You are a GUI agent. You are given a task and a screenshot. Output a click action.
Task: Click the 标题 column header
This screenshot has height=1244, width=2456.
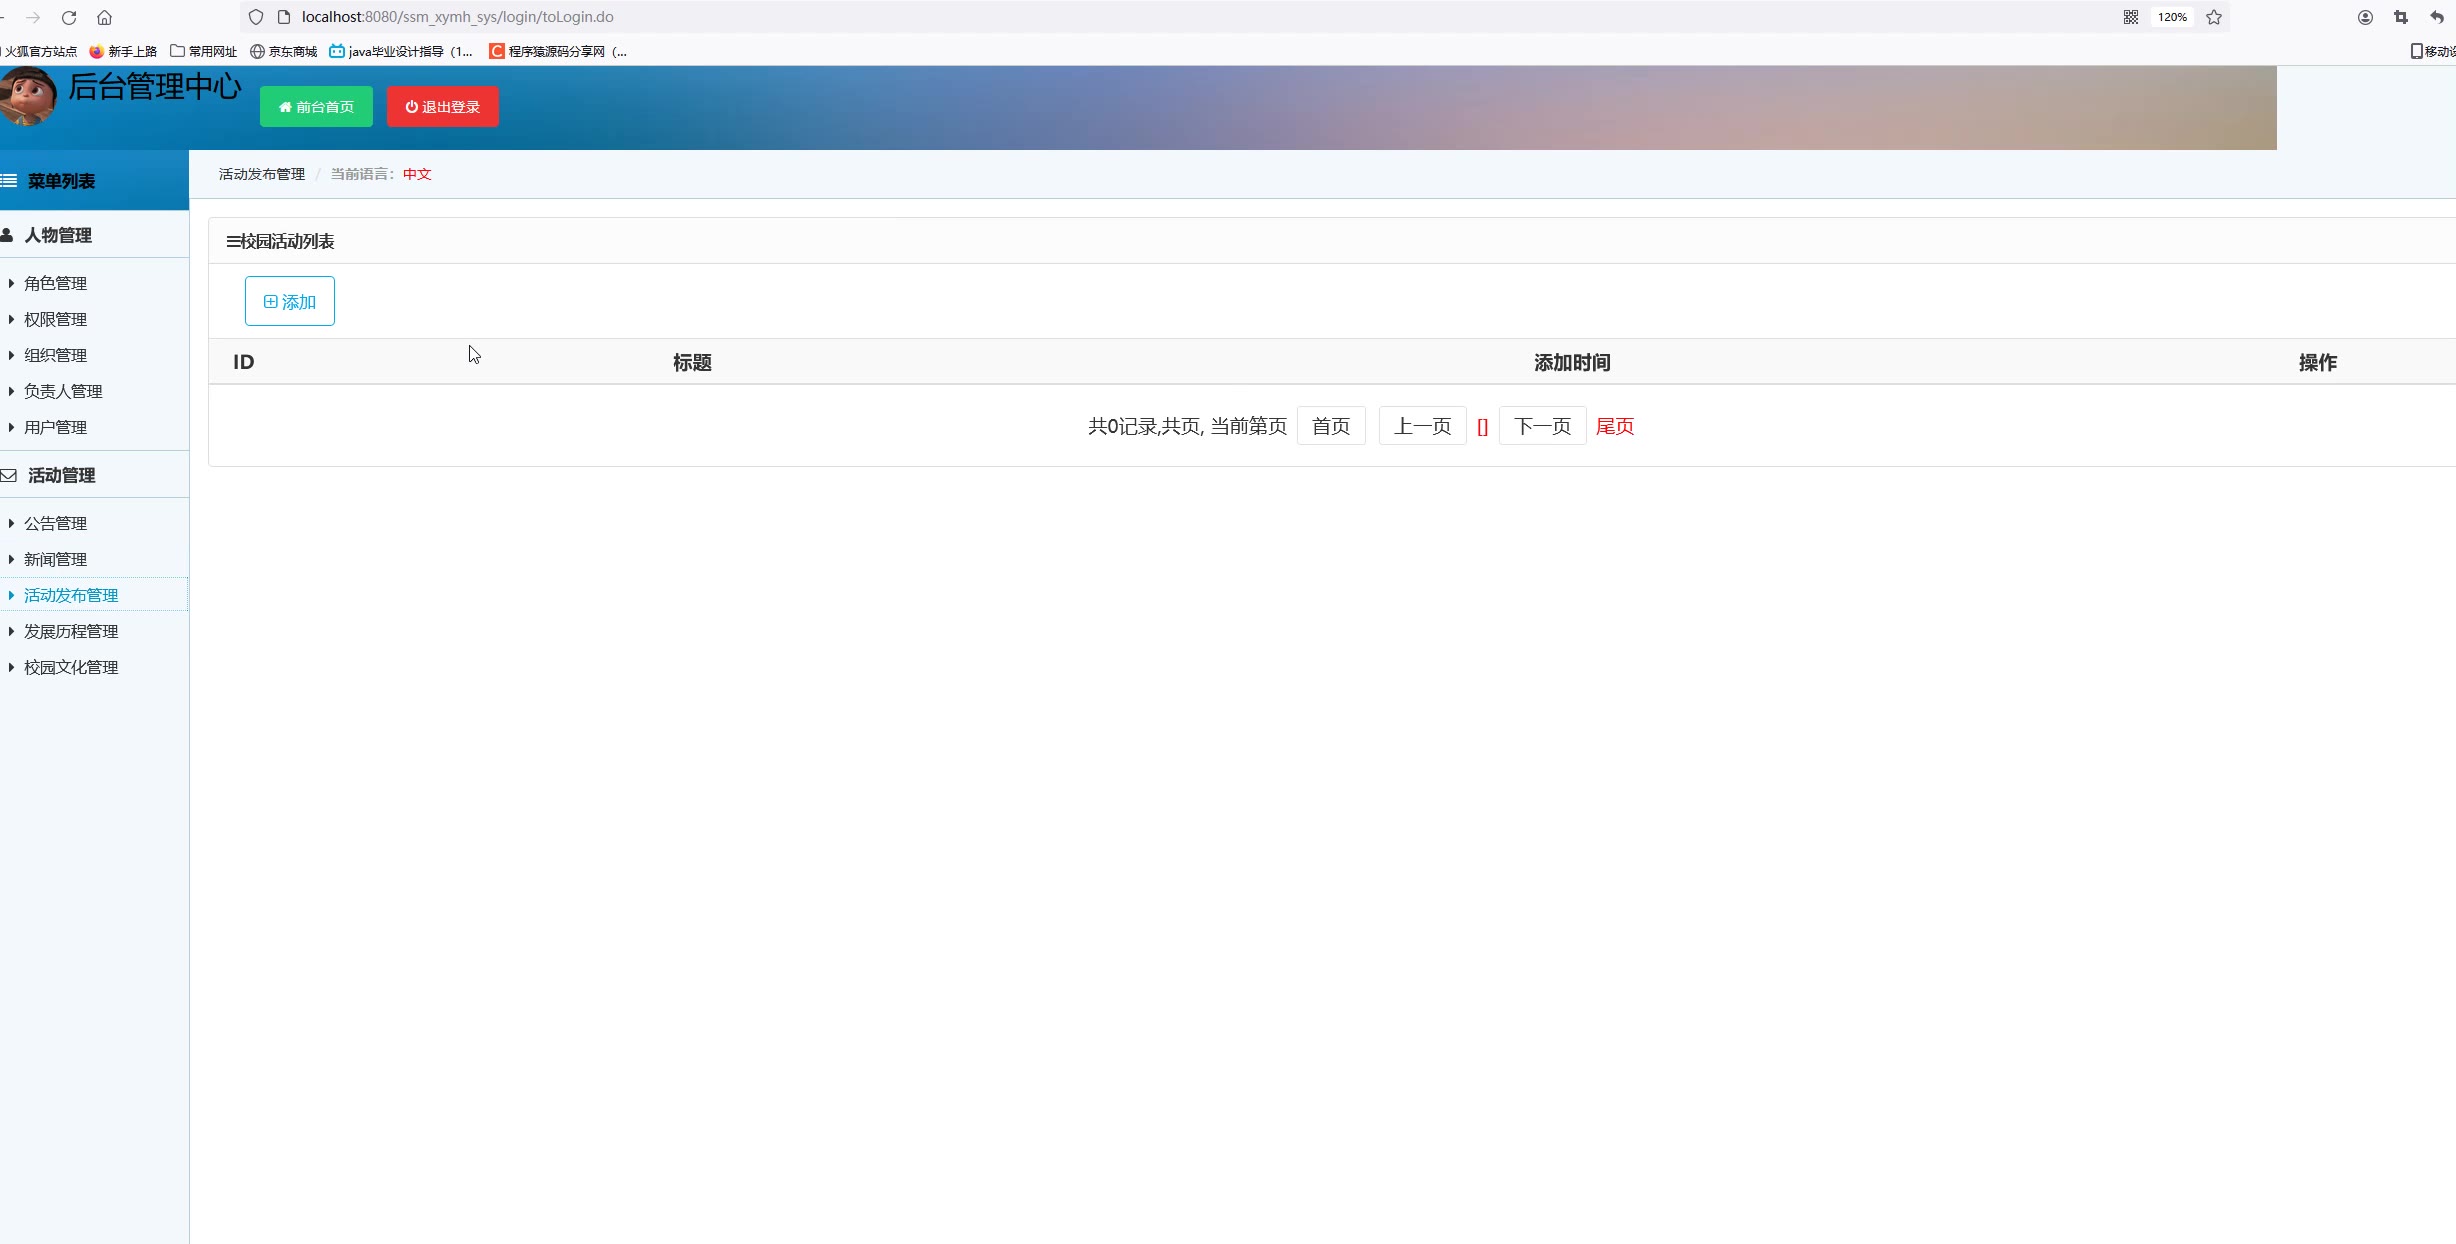click(x=692, y=362)
